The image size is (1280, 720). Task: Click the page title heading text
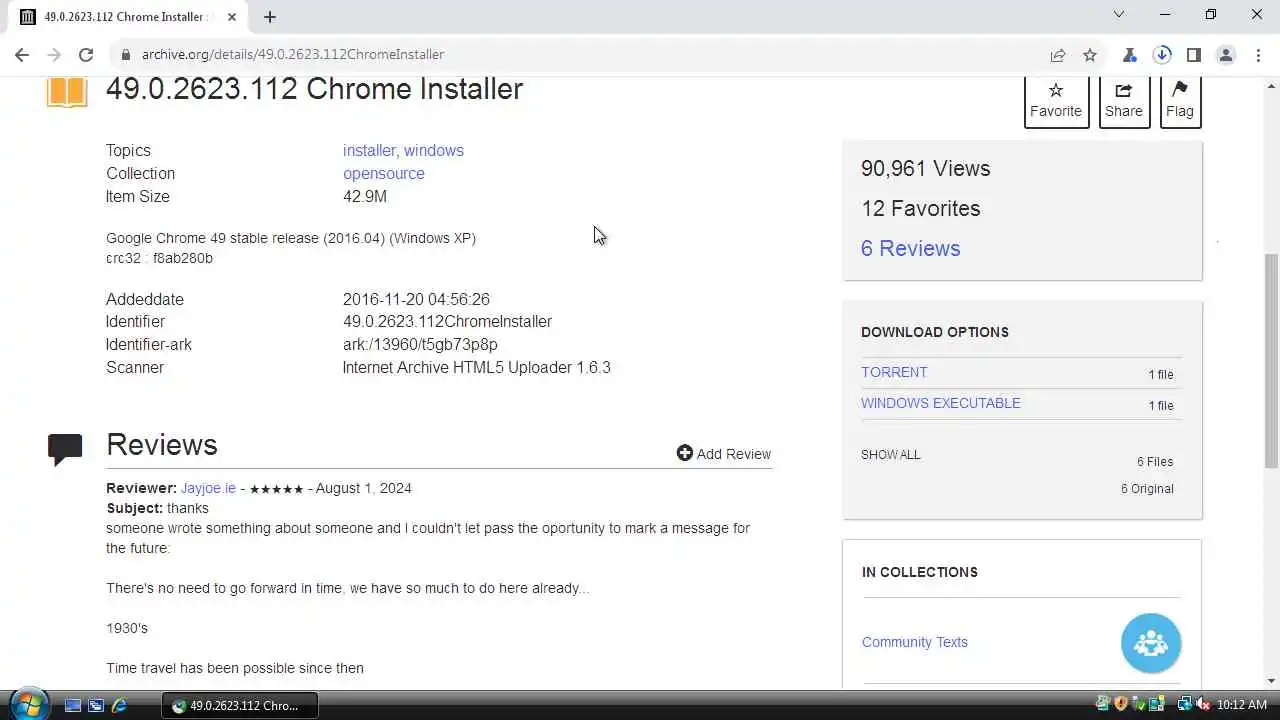[314, 88]
